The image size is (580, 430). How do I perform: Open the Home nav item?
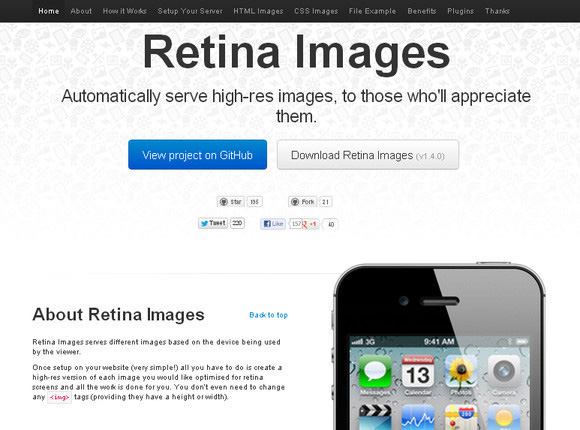point(48,11)
